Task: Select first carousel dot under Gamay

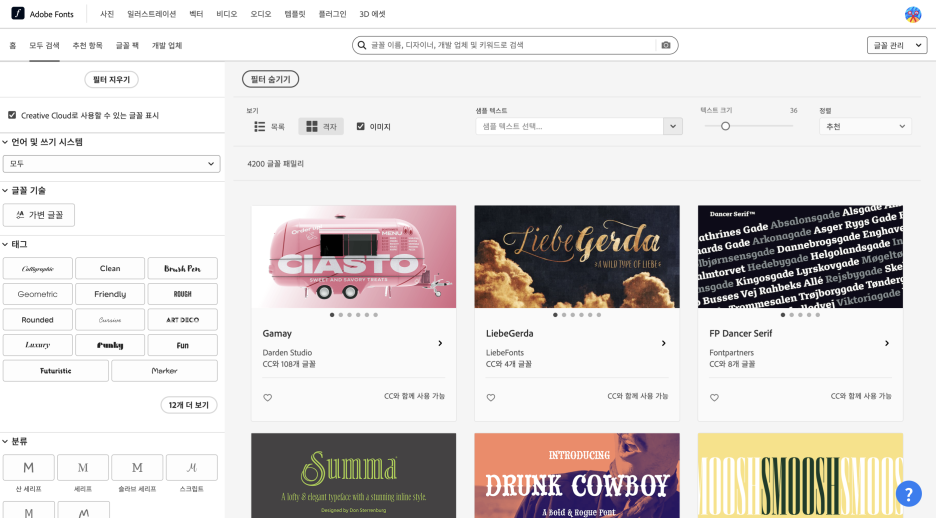Action: click(x=332, y=315)
